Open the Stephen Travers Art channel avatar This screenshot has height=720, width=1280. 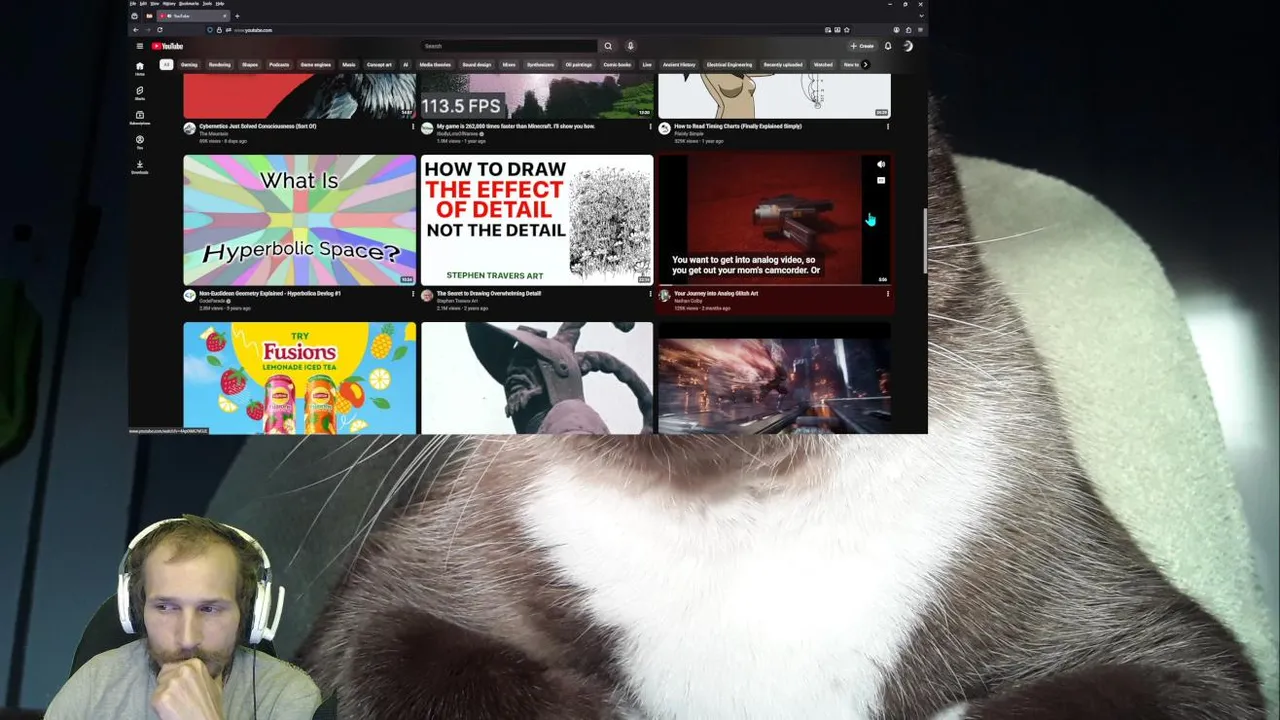(x=427, y=296)
